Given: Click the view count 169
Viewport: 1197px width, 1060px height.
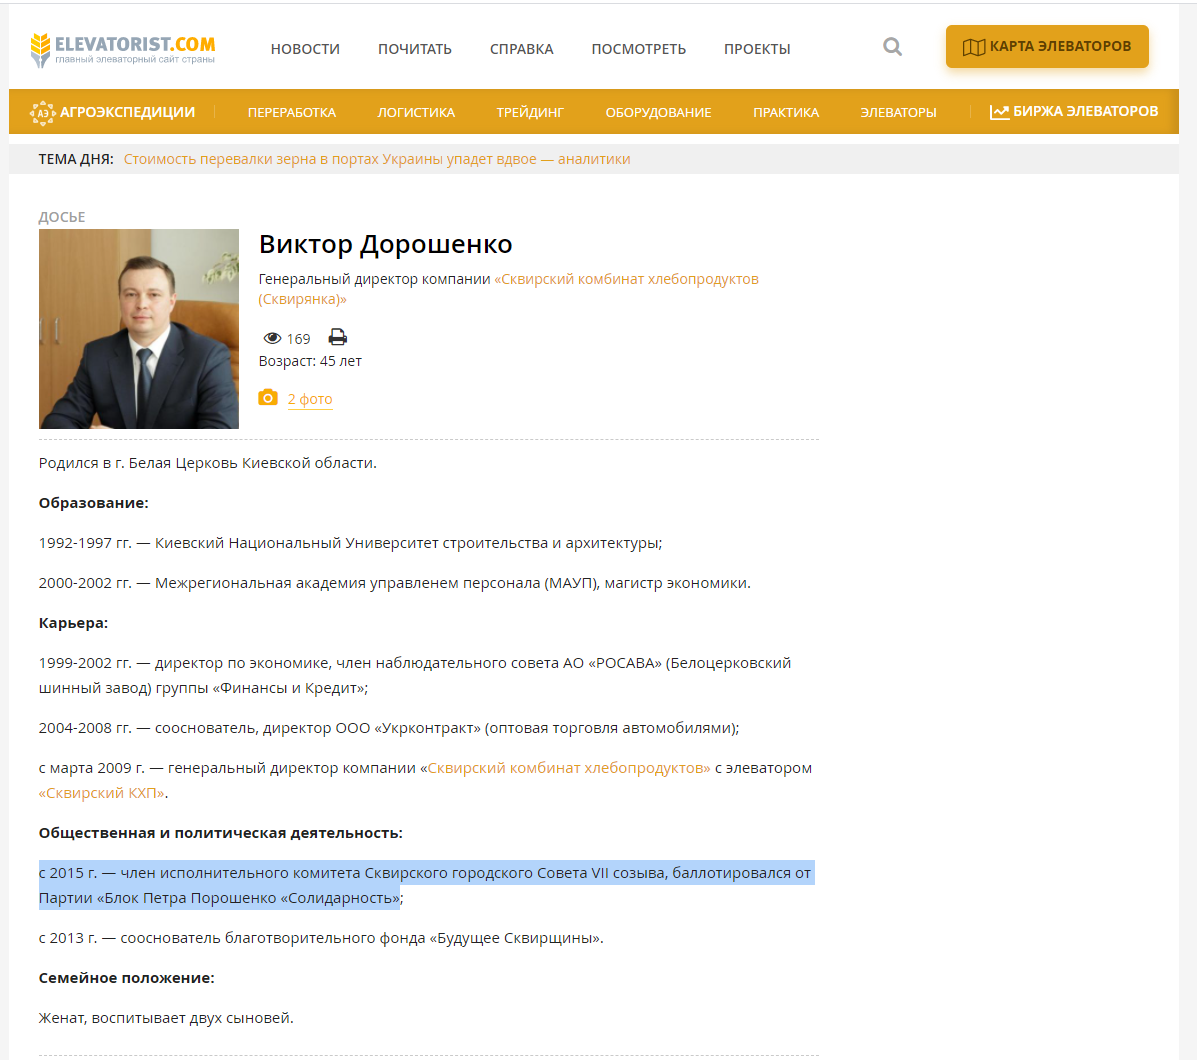Looking at the screenshot, I should [x=298, y=339].
